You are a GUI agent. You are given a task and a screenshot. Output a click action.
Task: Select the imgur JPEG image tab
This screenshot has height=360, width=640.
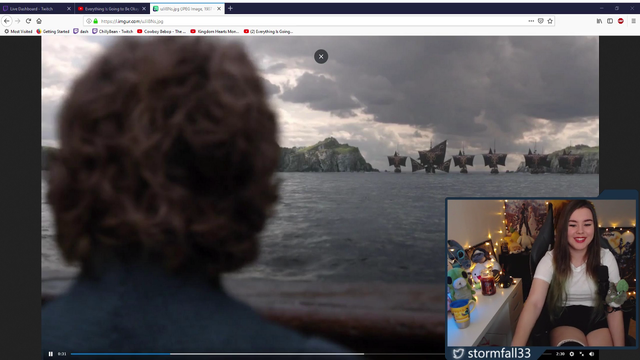click(x=187, y=9)
